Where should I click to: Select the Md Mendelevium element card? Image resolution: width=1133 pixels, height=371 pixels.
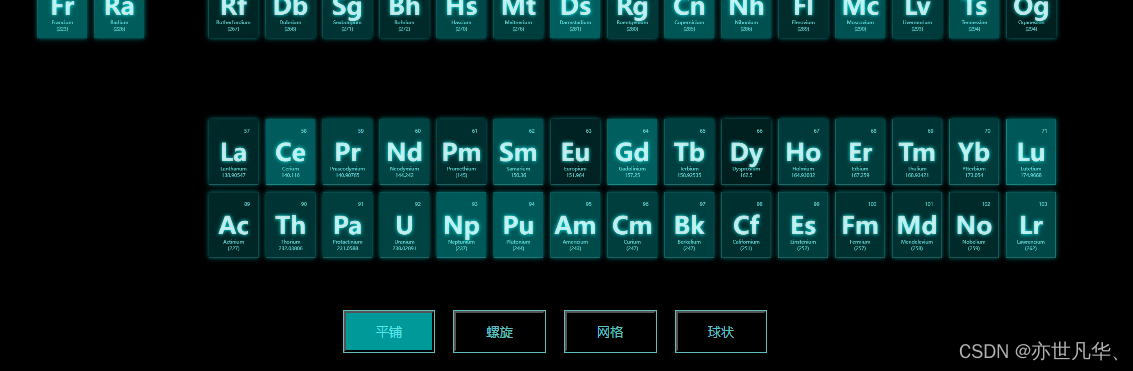(917, 225)
